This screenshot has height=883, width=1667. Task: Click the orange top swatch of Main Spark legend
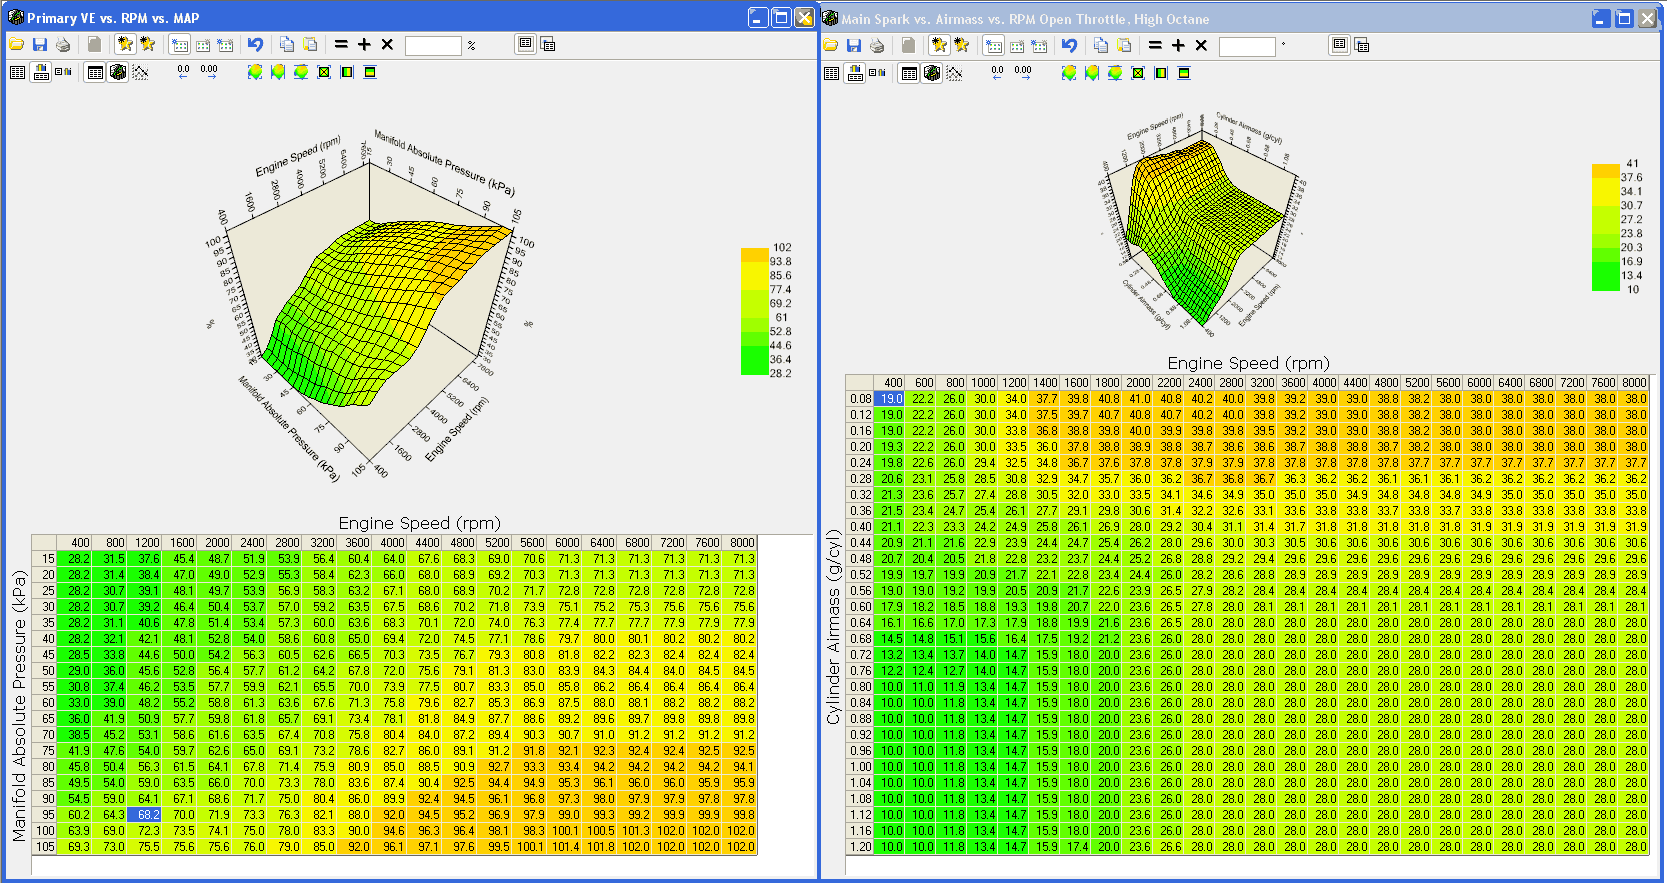pyautogui.click(x=1605, y=171)
